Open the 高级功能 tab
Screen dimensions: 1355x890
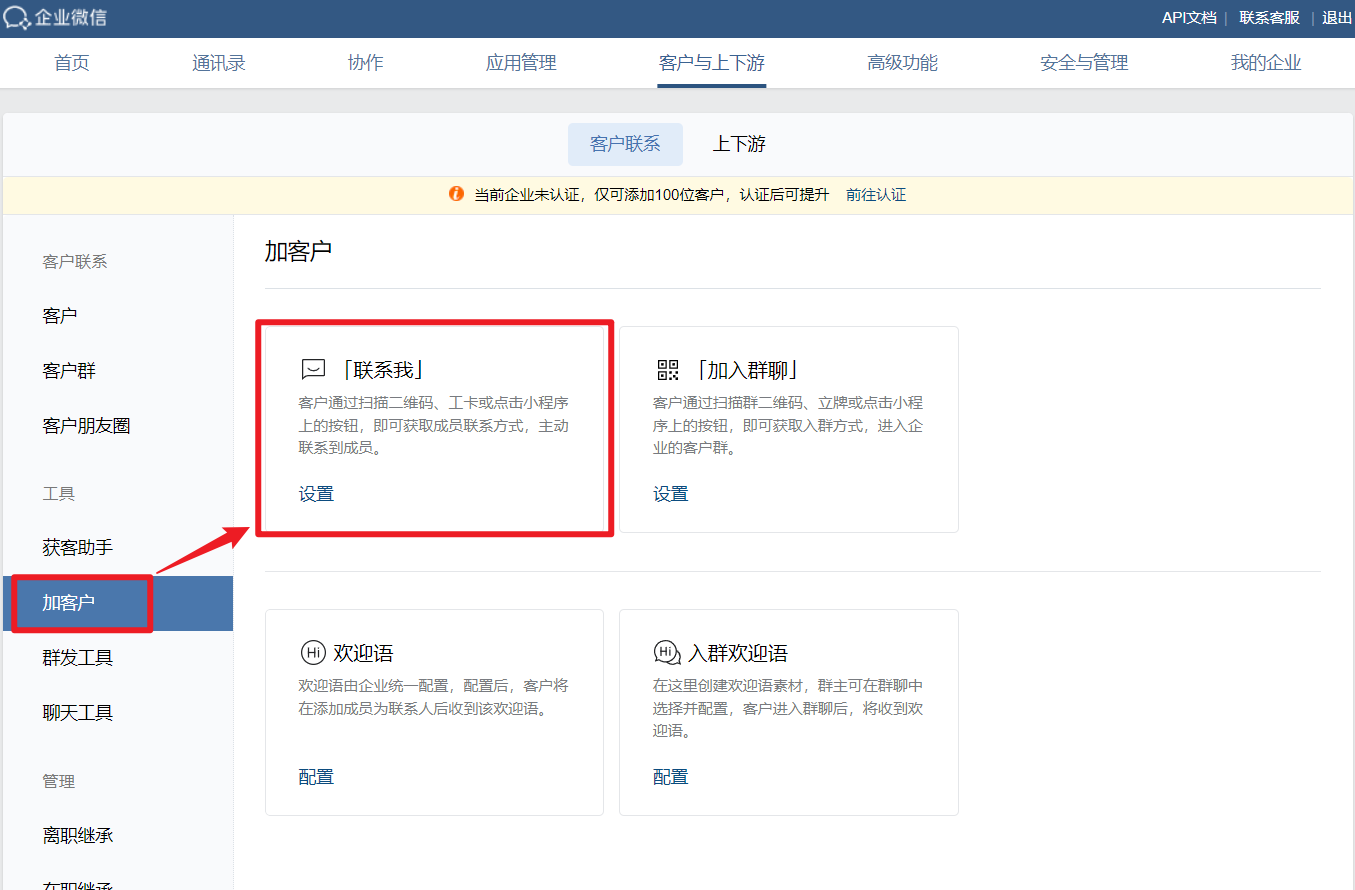pyautogui.click(x=903, y=63)
